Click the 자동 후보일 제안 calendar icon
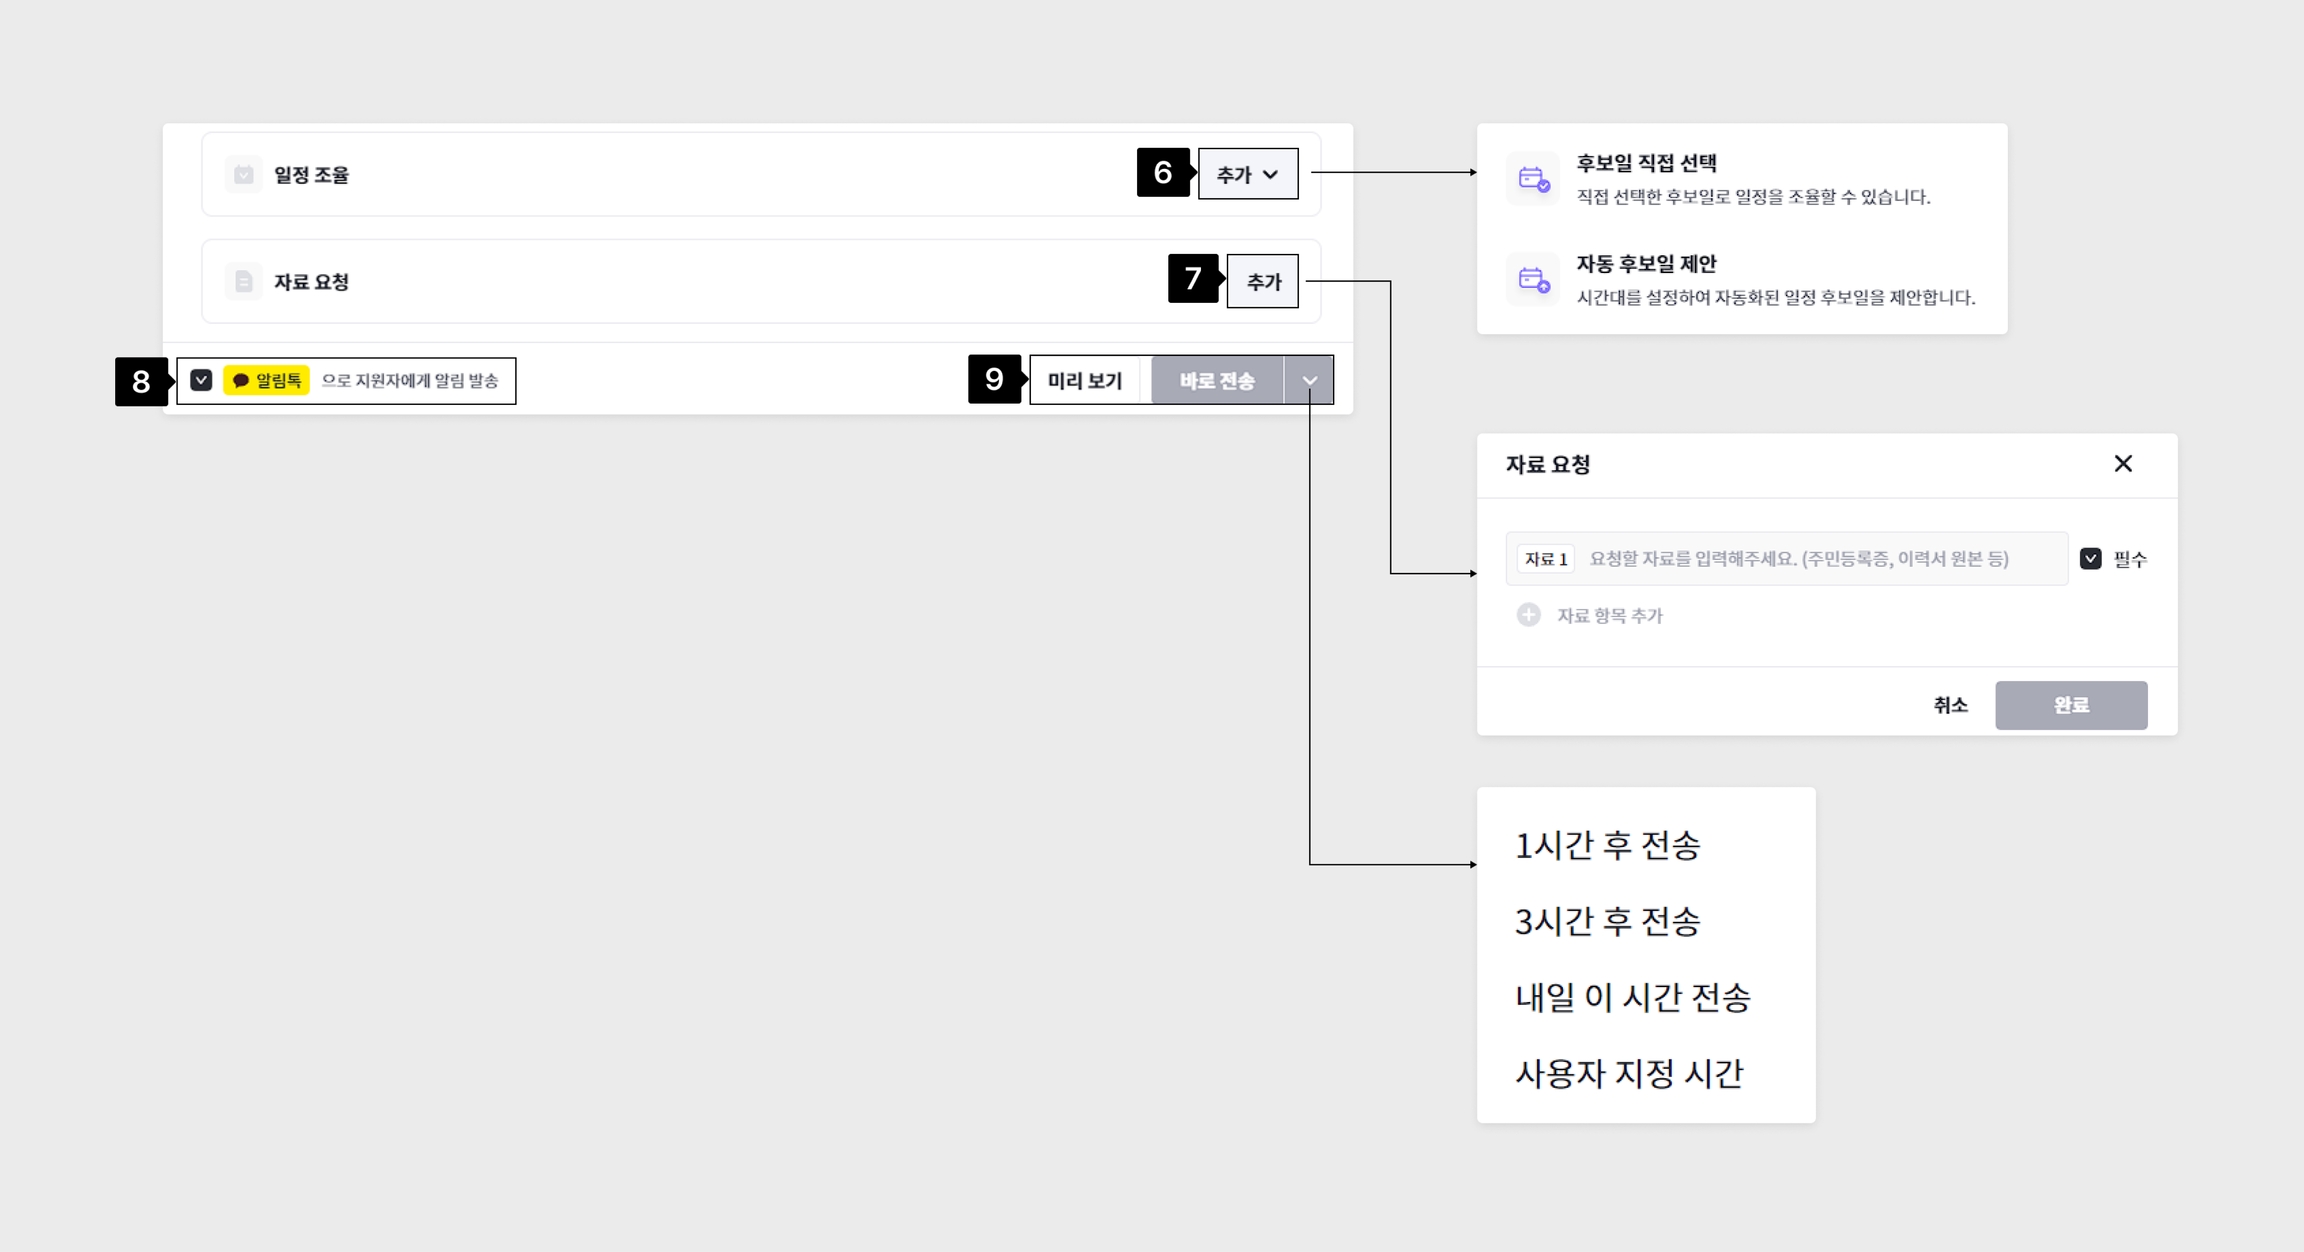This screenshot has height=1252, width=2304. coord(1533,280)
